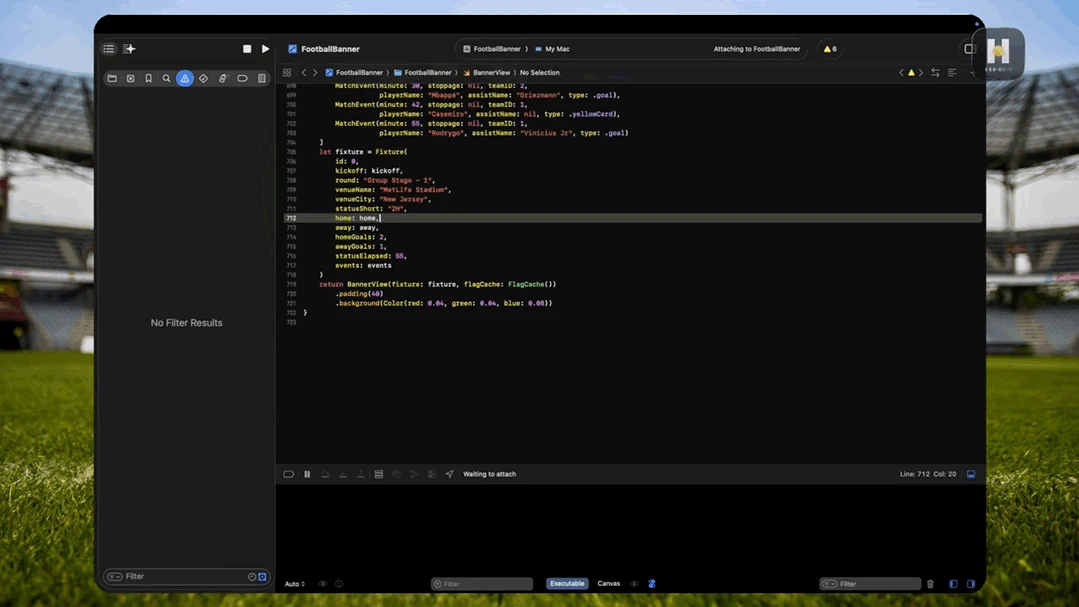Image resolution: width=1079 pixels, height=607 pixels.
Task: Jump to the next issue arrow
Action: (921, 72)
